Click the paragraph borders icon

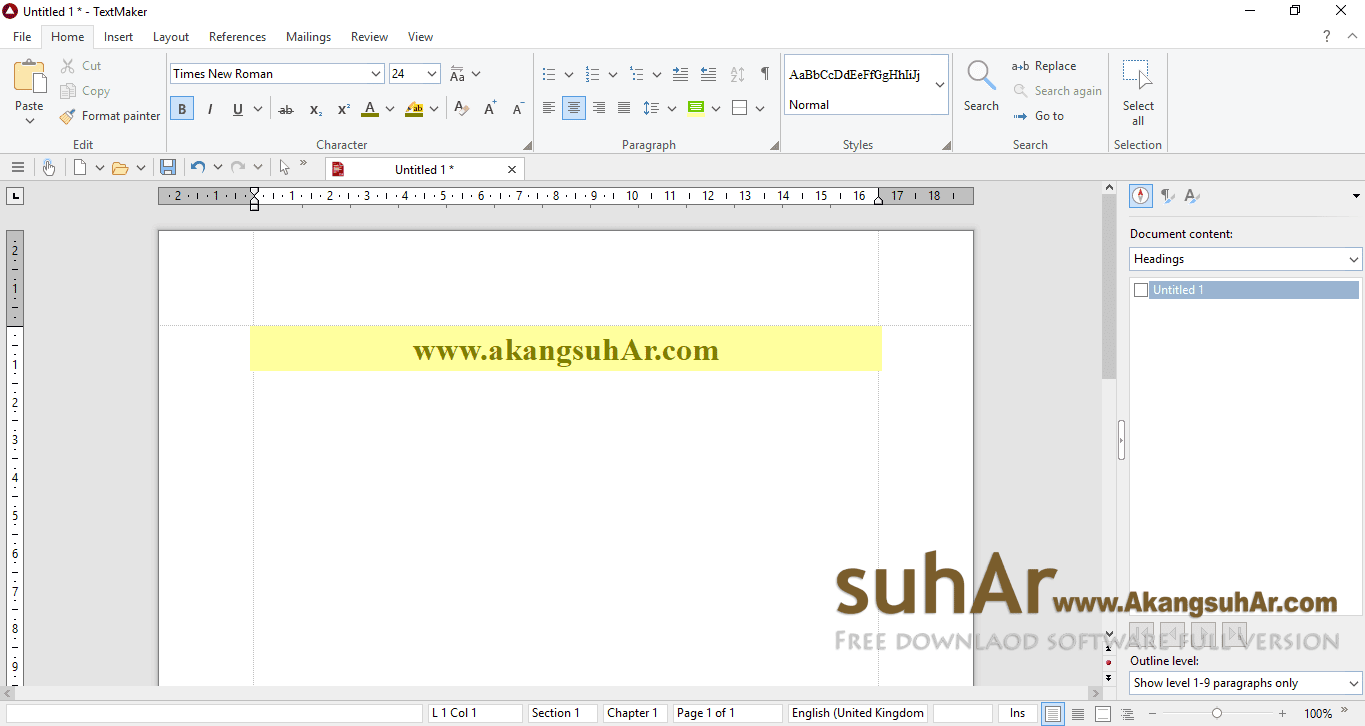point(740,108)
